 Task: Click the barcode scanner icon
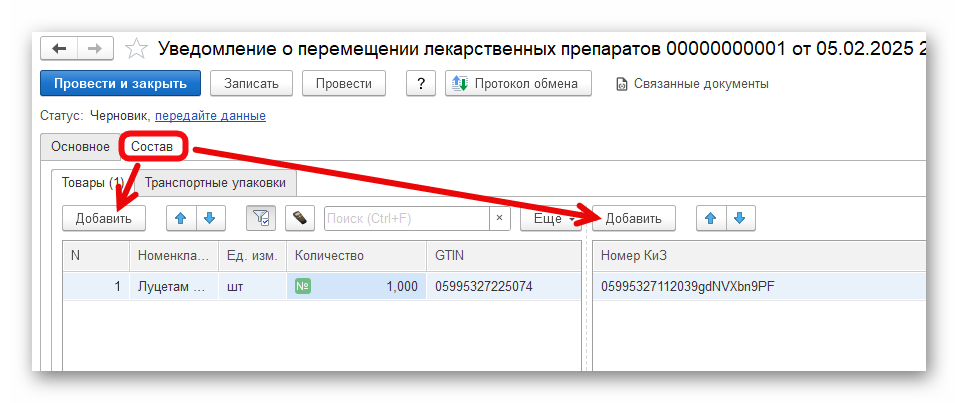pyautogui.click(x=299, y=219)
